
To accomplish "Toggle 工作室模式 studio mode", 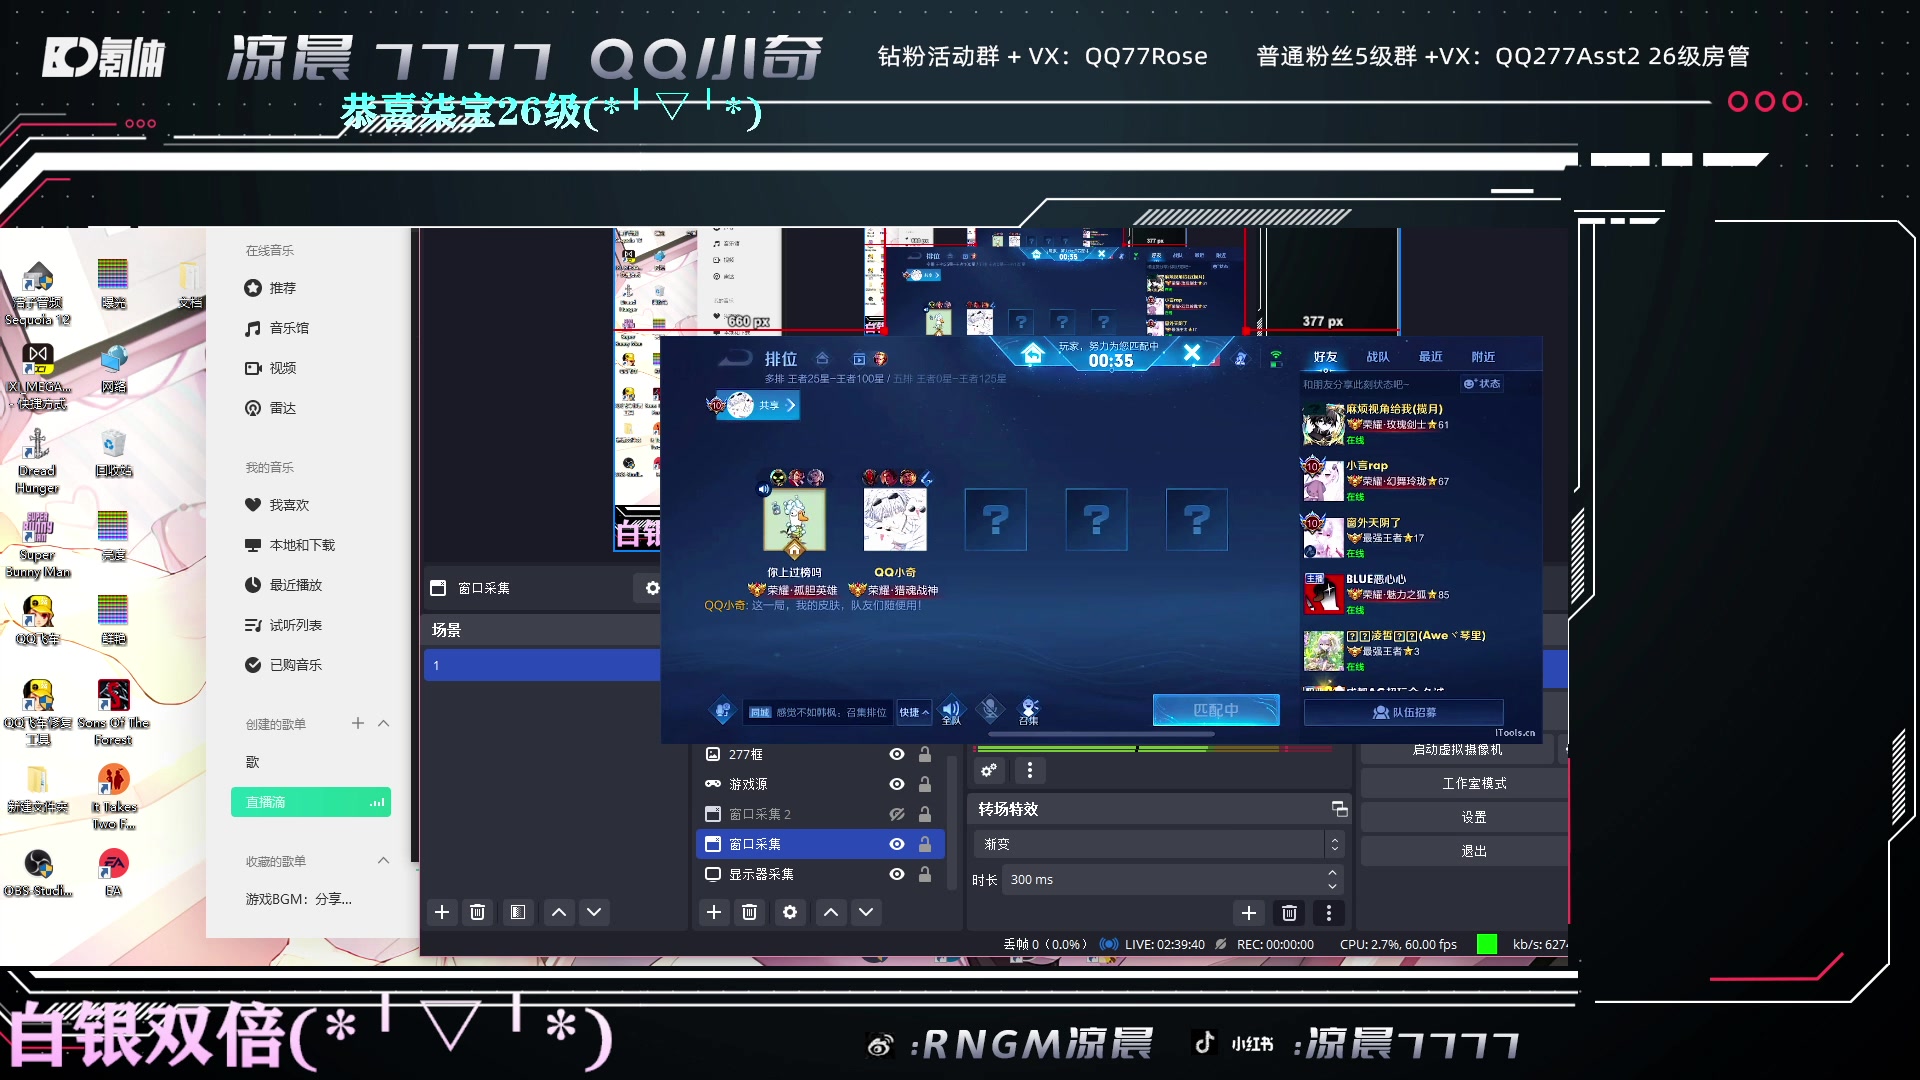I will pos(1465,783).
